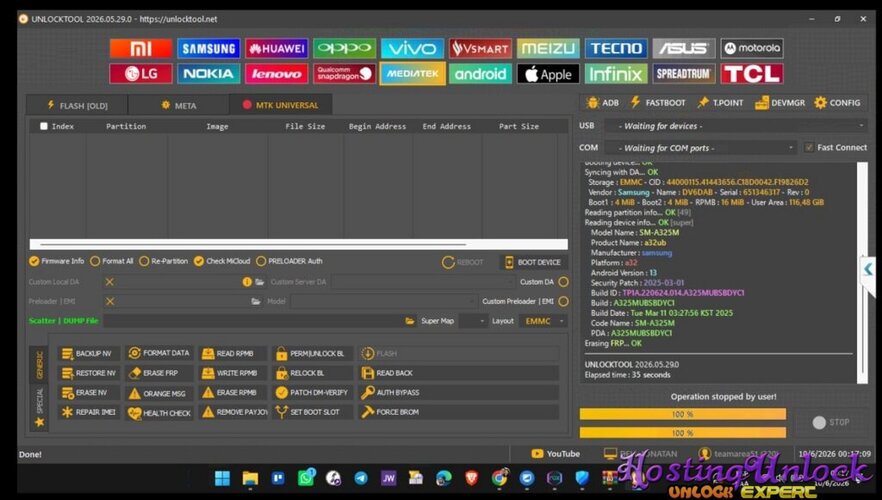Select the Infinix brand logo
The height and width of the screenshot is (500, 882).
pos(616,74)
